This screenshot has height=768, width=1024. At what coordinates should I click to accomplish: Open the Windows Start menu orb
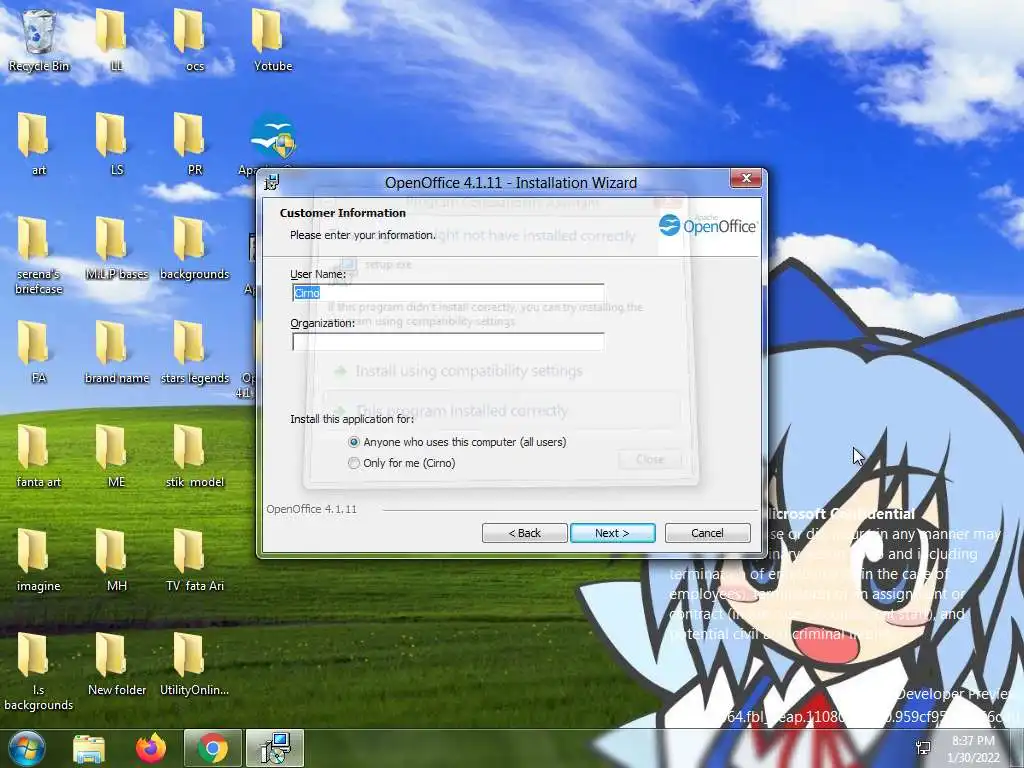(27, 748)
